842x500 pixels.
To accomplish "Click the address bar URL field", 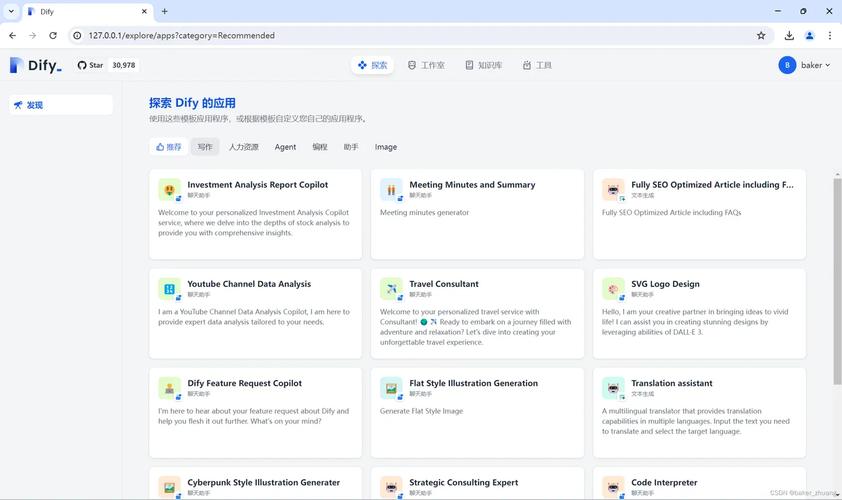I will click(400, 35).
